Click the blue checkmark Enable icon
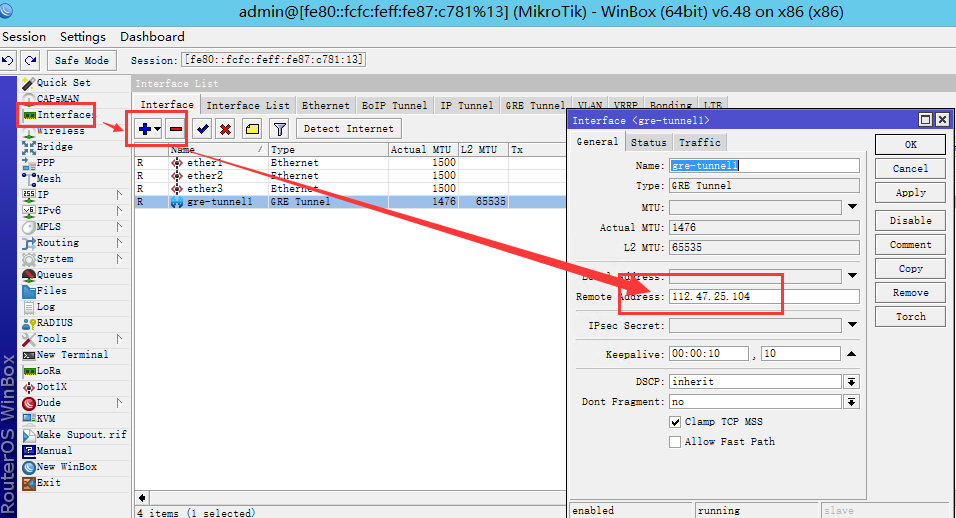 202,129
